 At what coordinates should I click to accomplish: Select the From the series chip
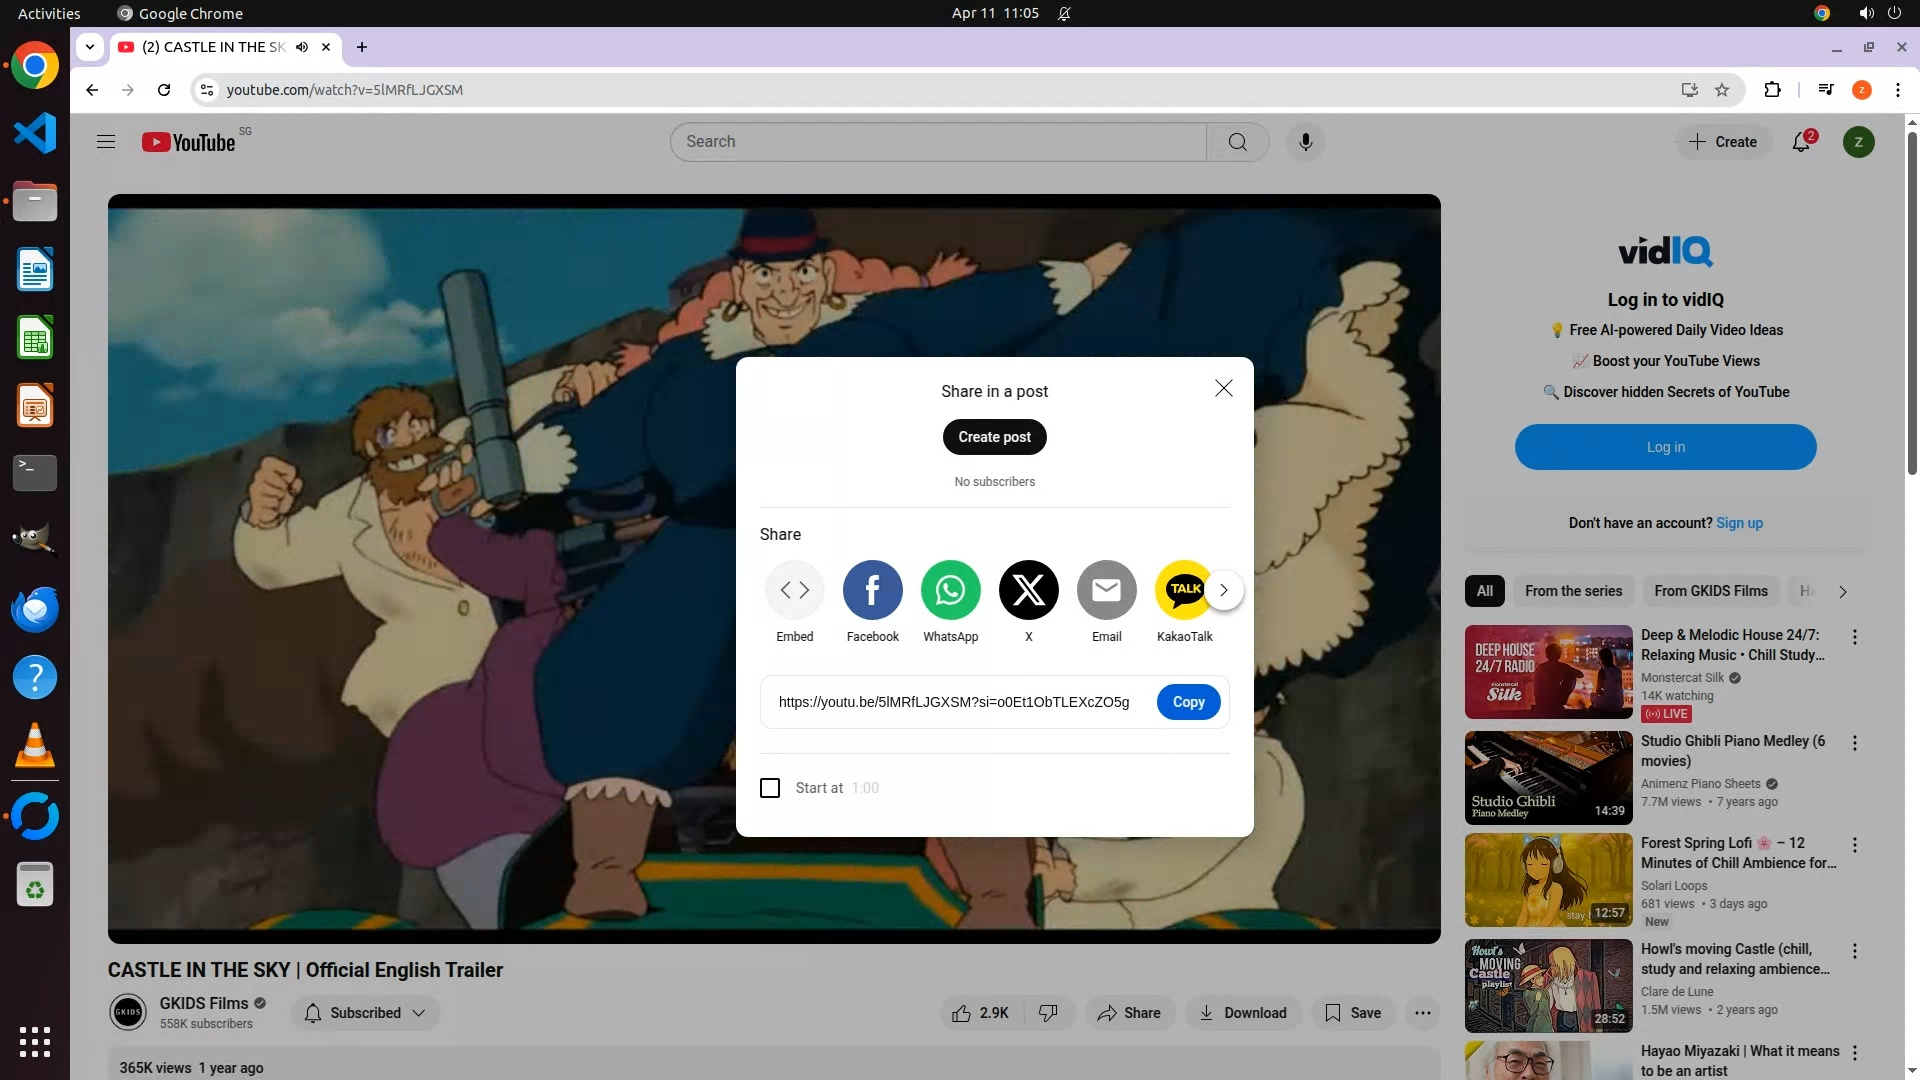click(1573, 591)
